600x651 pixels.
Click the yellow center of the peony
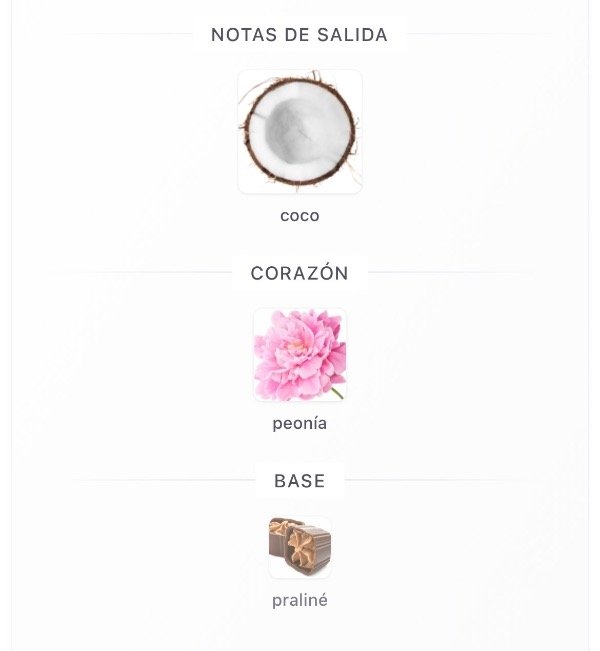click(295, 345)
